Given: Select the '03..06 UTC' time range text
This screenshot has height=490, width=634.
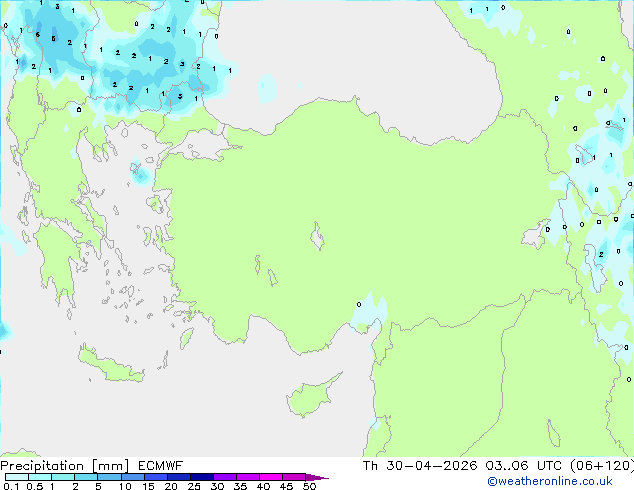Looking at the screenshot, I should coord(524,466).
